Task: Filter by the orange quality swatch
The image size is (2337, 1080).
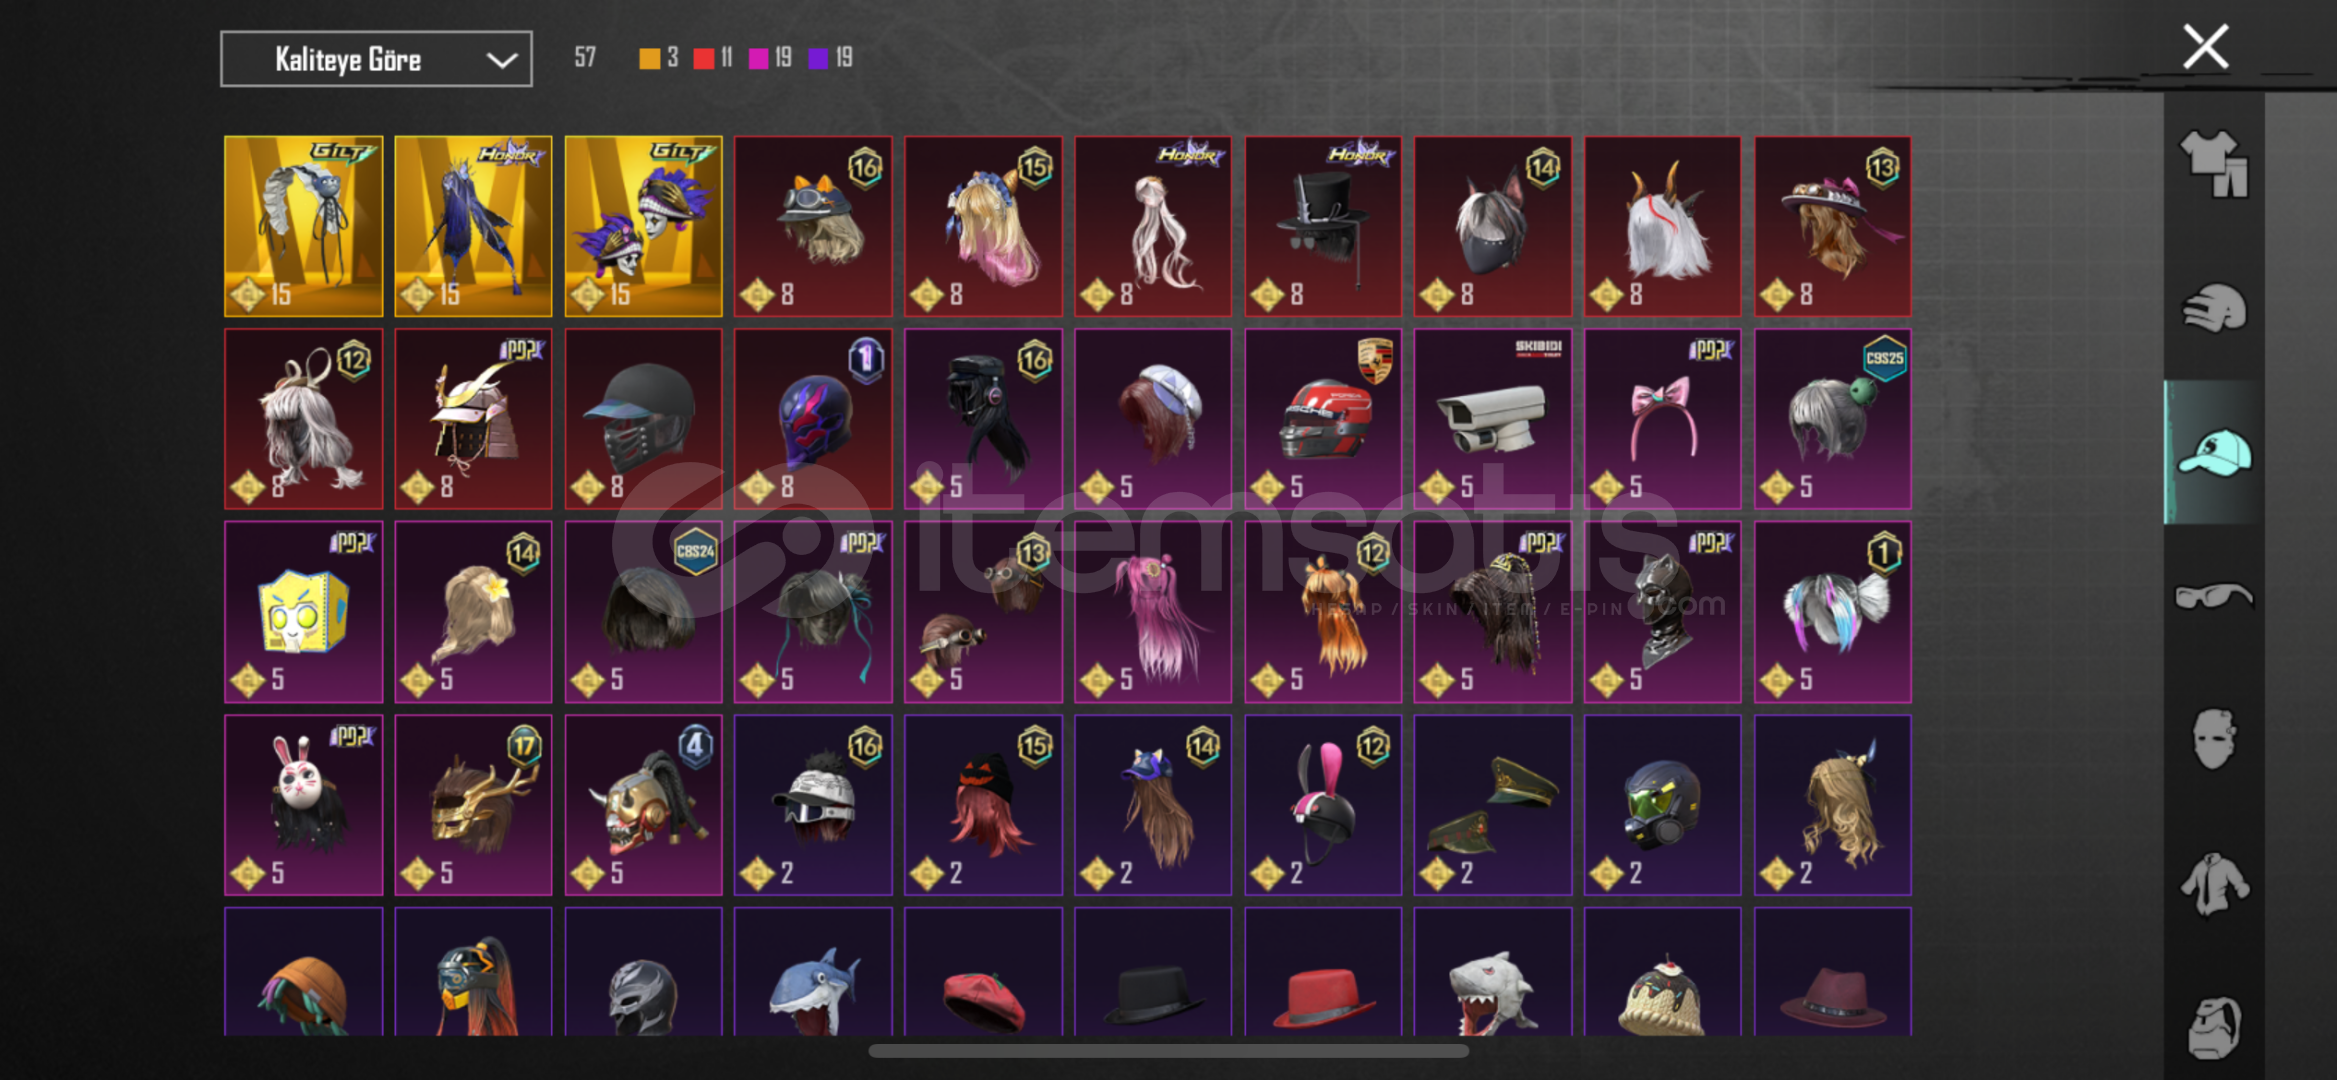Action: tap(649, 58)
